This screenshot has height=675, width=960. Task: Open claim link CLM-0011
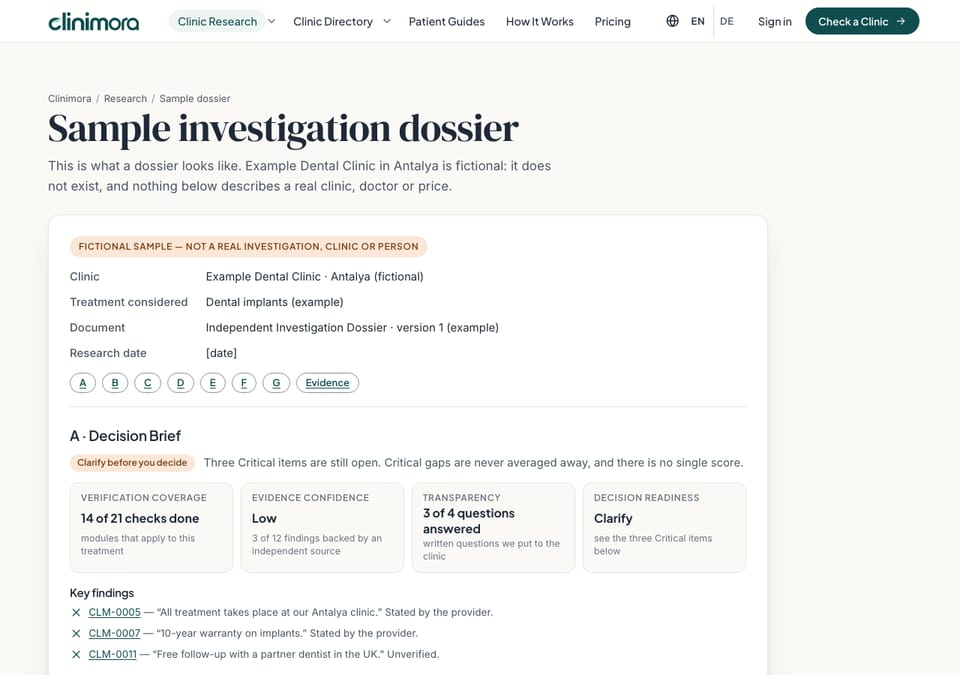click(x=113, y=654)
